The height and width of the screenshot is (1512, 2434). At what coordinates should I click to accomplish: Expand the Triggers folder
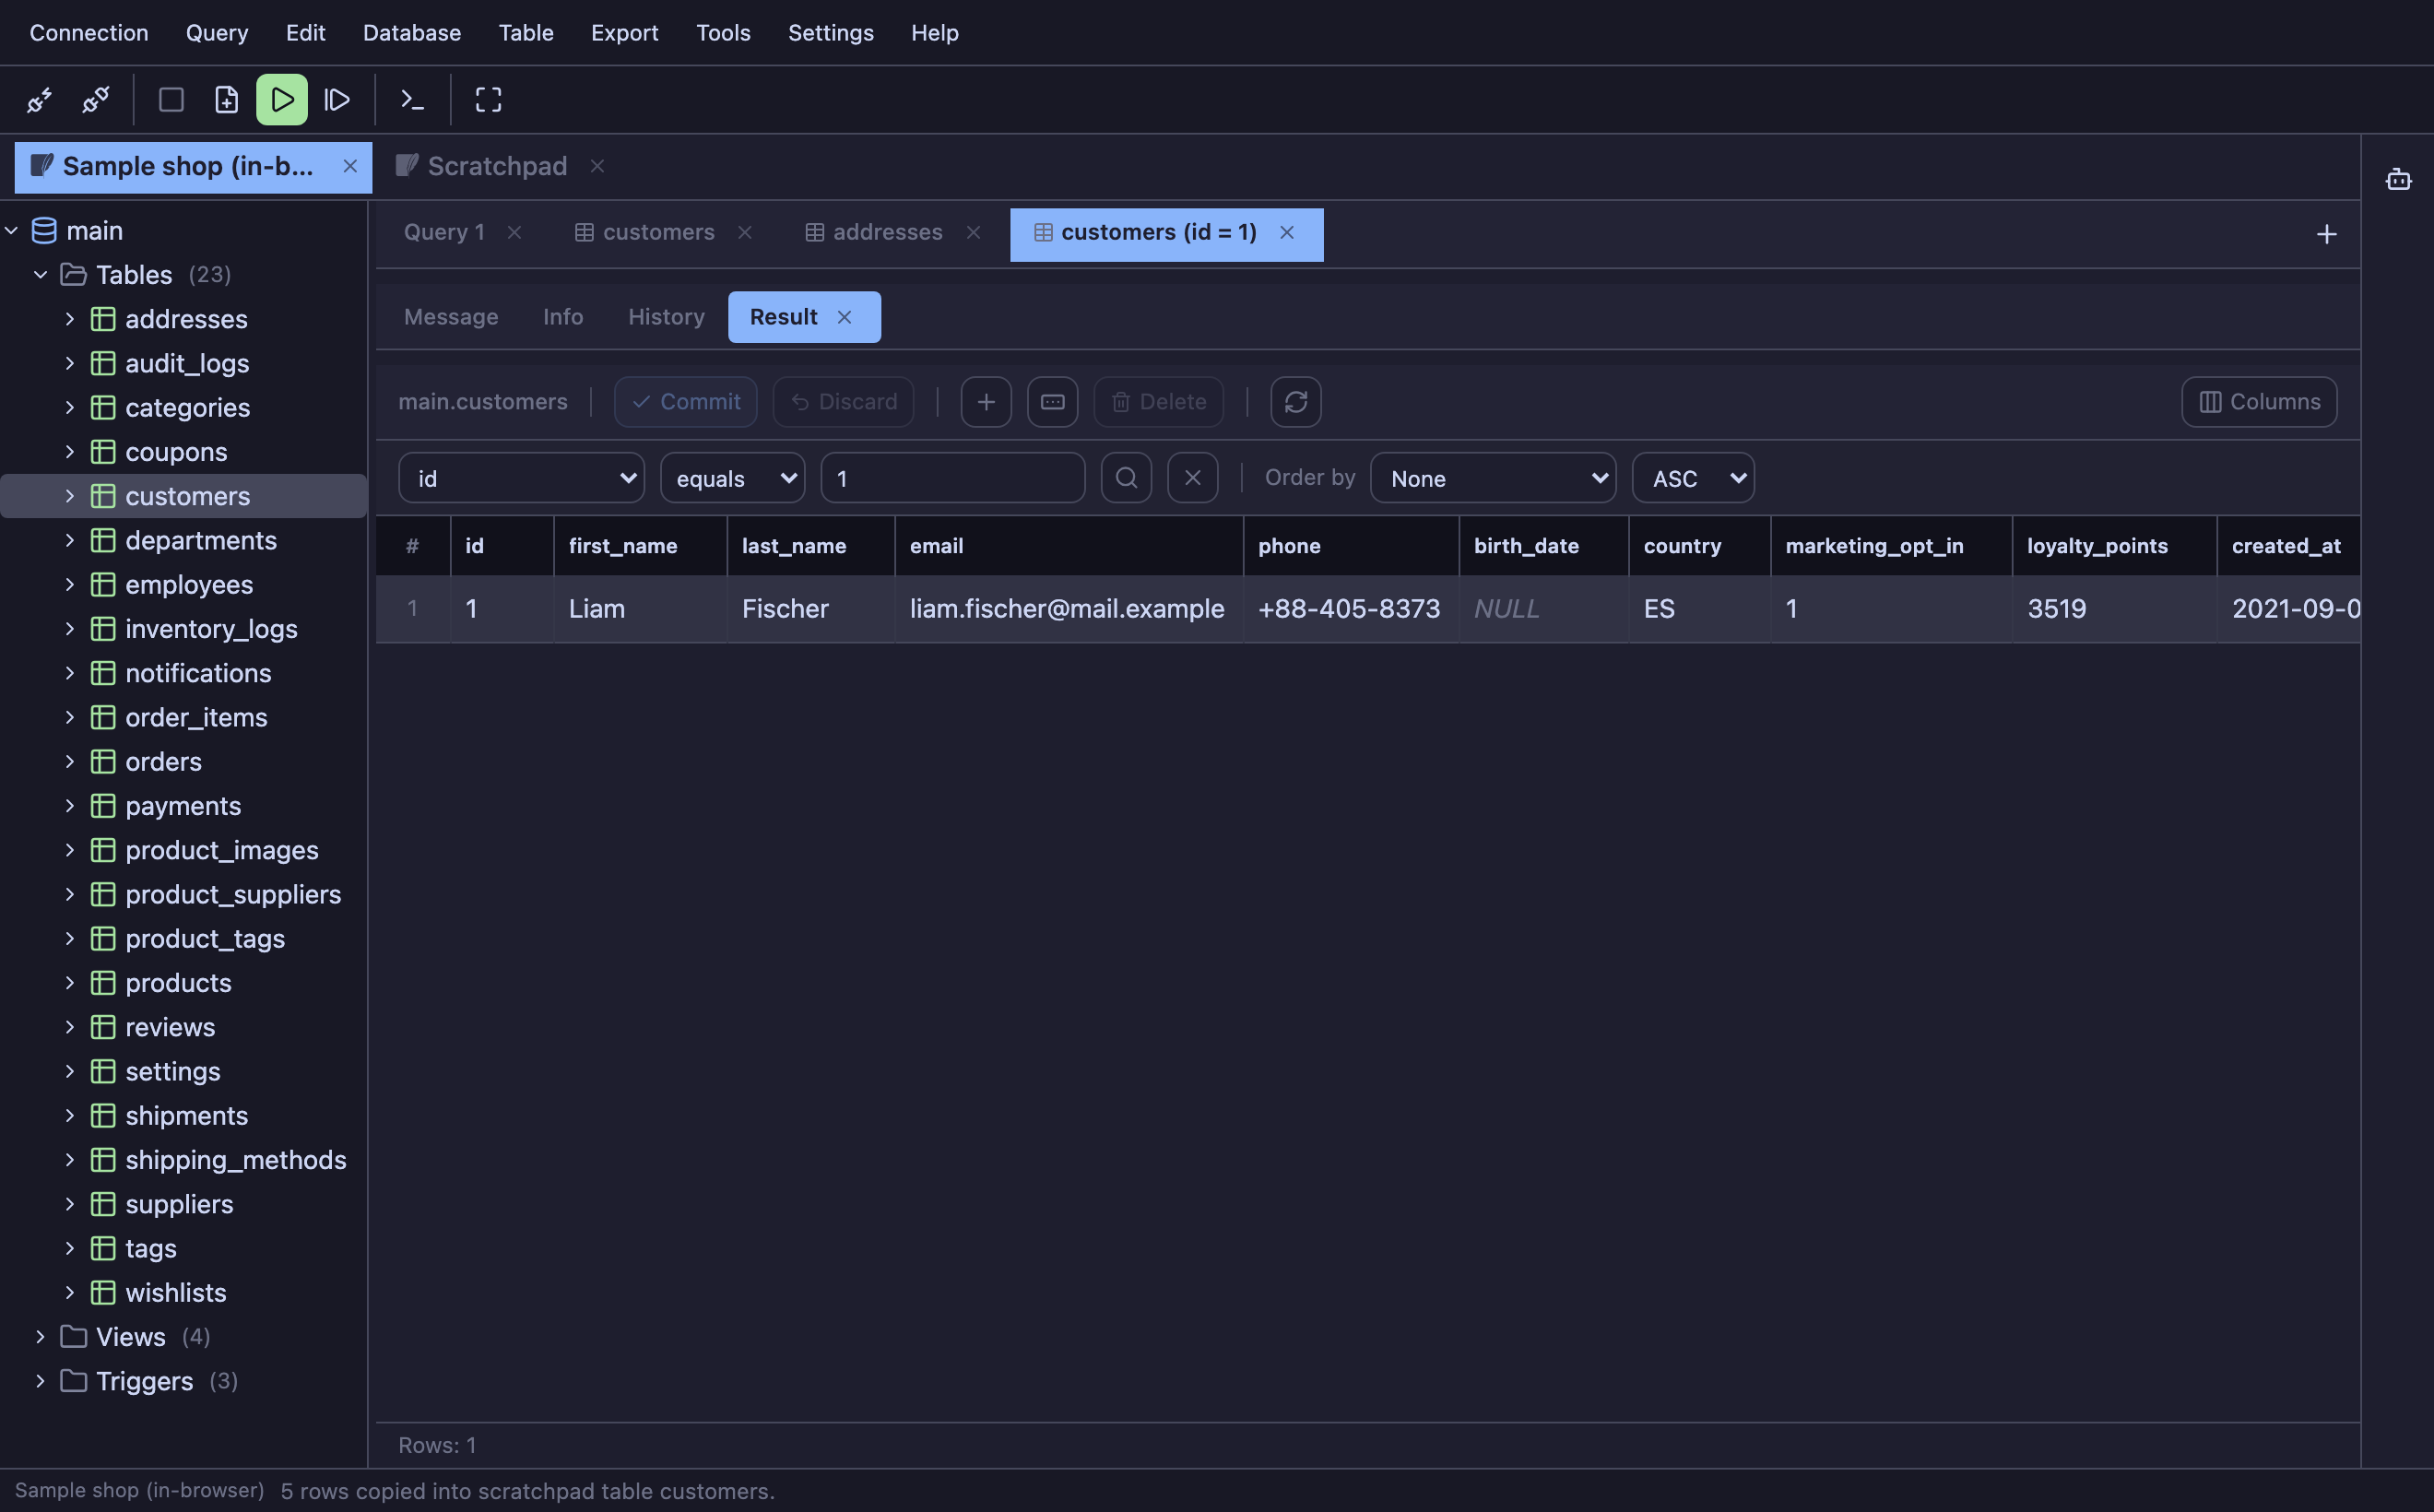point(40,1381)
